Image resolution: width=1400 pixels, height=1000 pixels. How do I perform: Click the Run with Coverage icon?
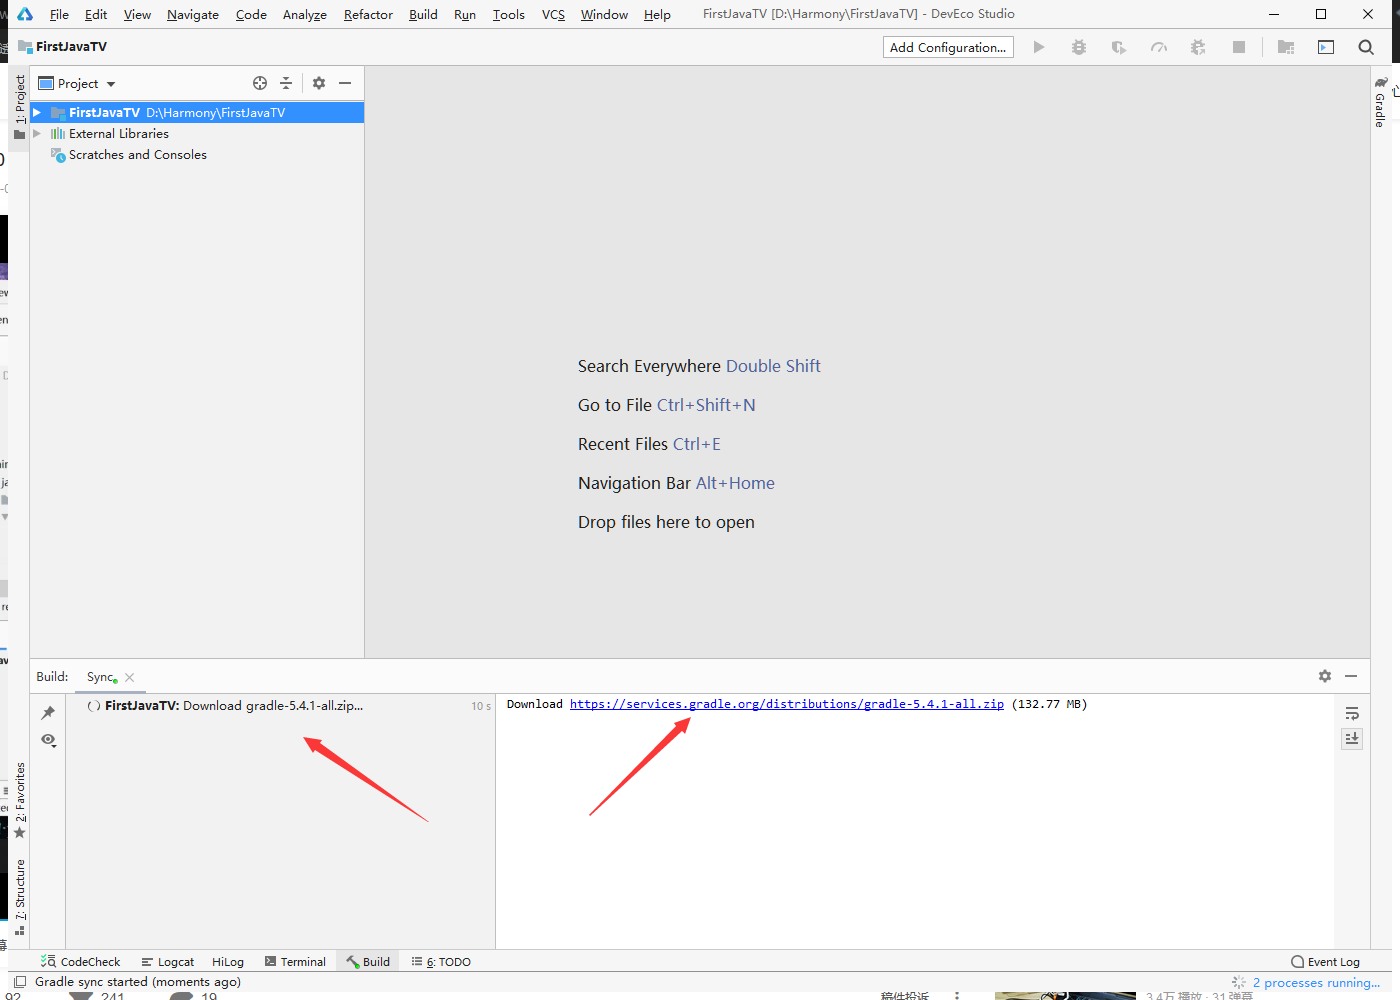(1119, 47)
